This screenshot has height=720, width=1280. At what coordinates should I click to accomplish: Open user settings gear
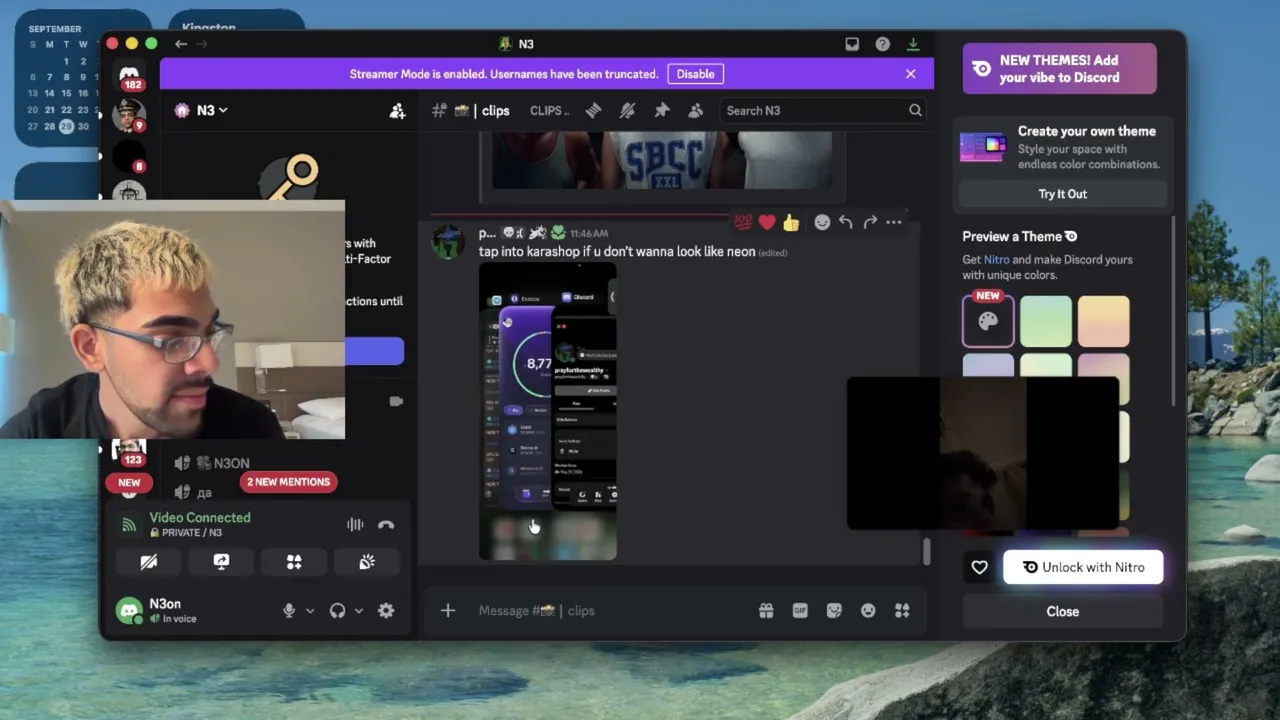(386, 611)
